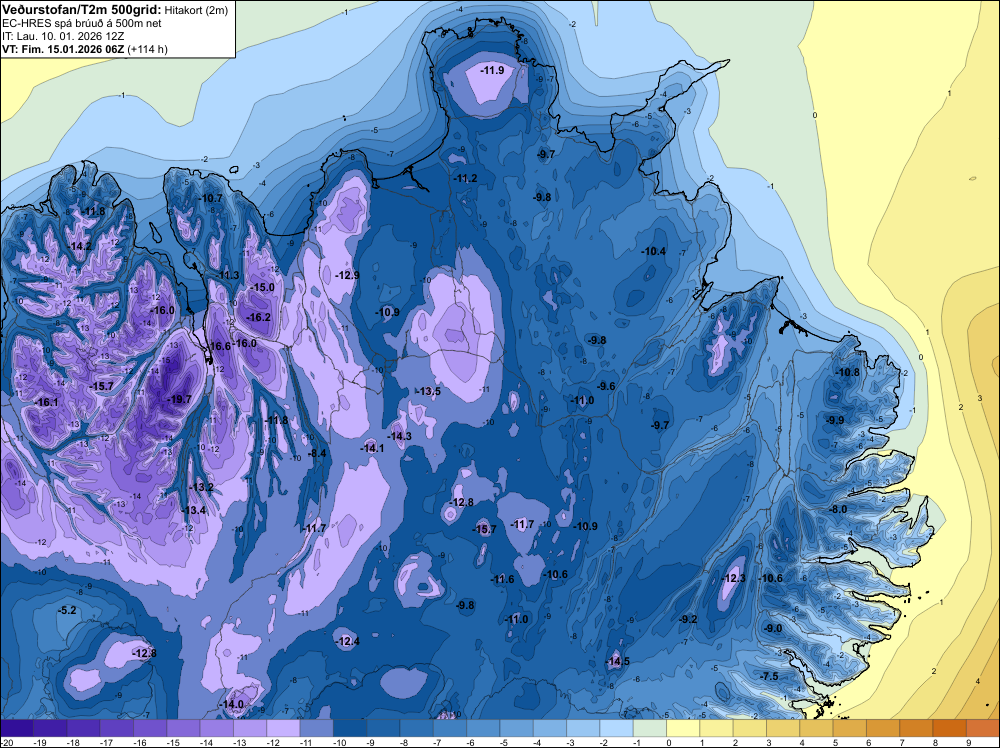Click the -12.9 temperature label
1000x748 pixels.
pyautogui.click(x=348, y=275)
